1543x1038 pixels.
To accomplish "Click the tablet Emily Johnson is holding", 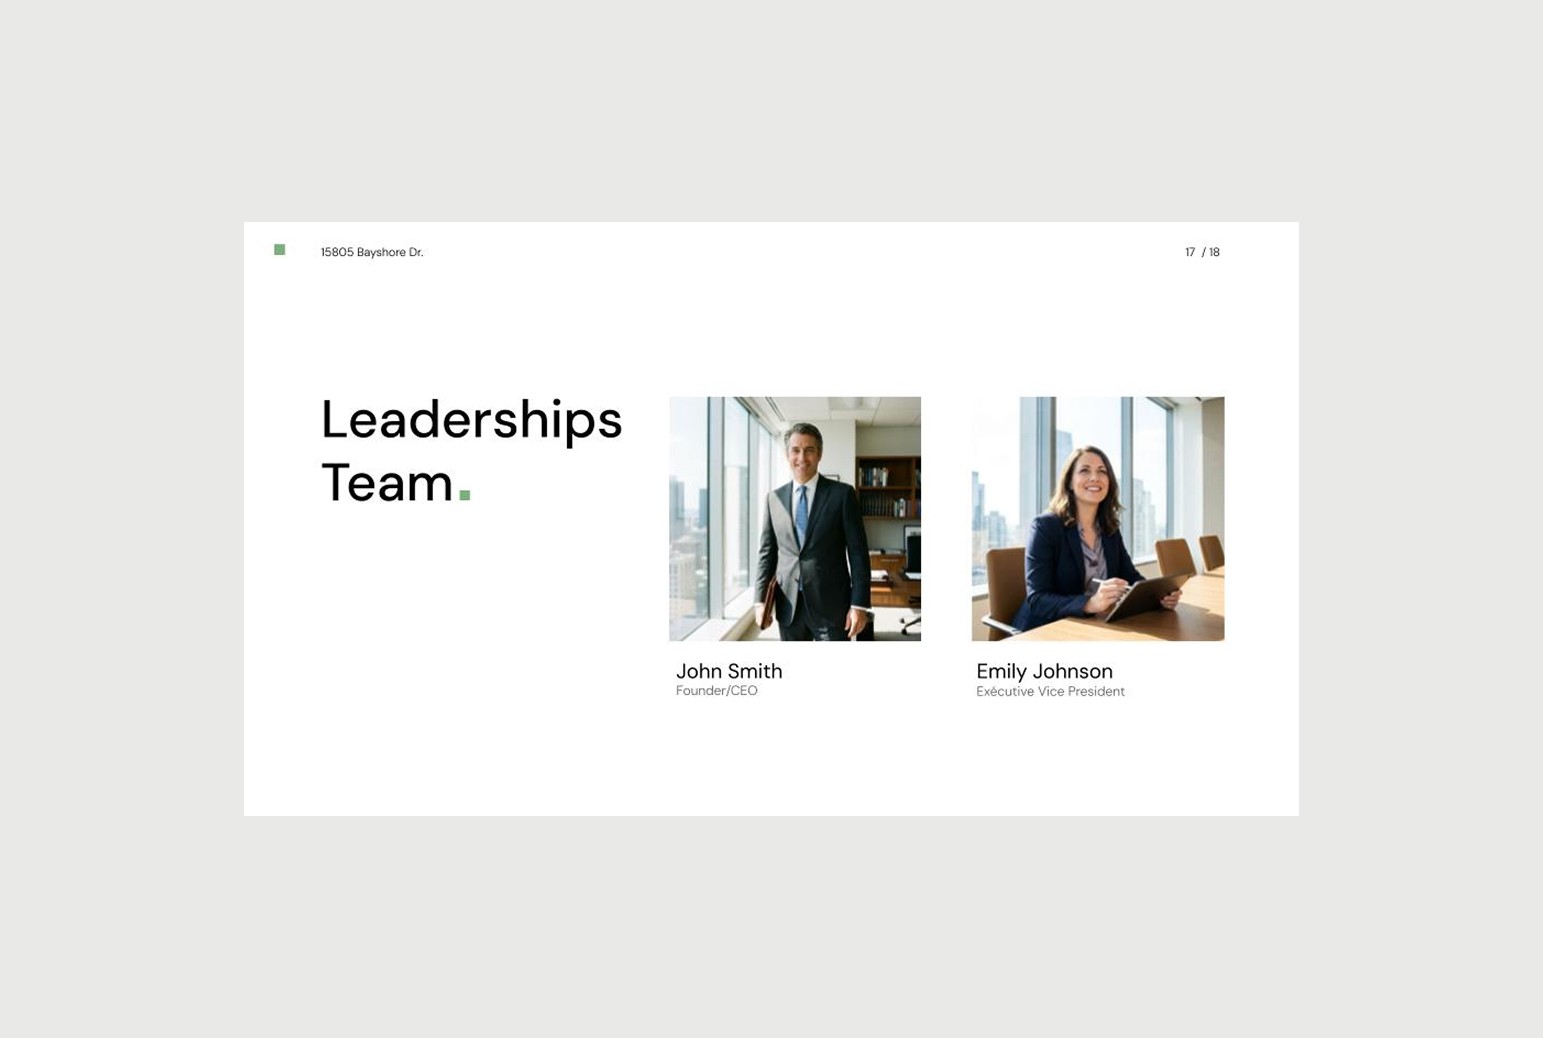I will click(x=1146, y=598).
